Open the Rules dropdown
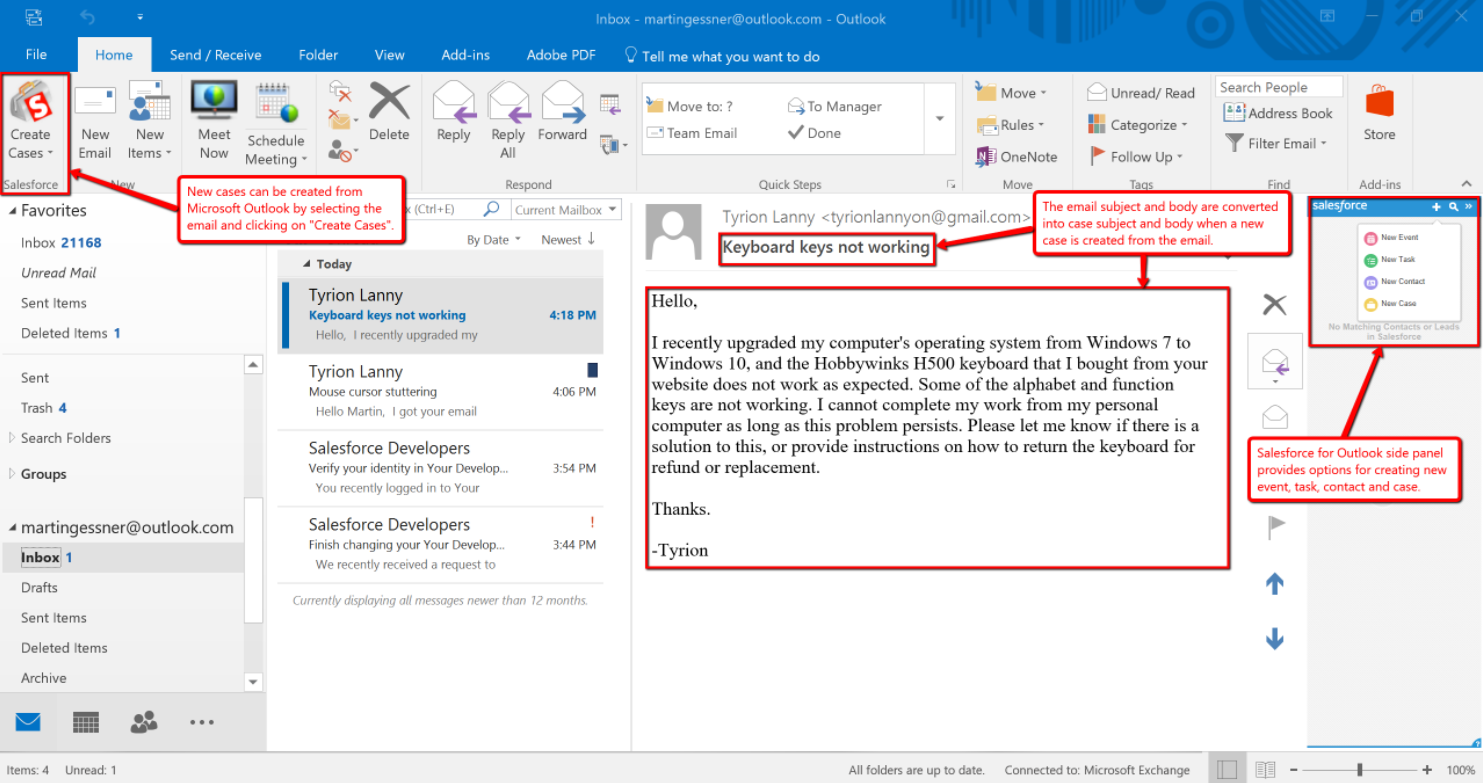 click(x=1011, y=125)
